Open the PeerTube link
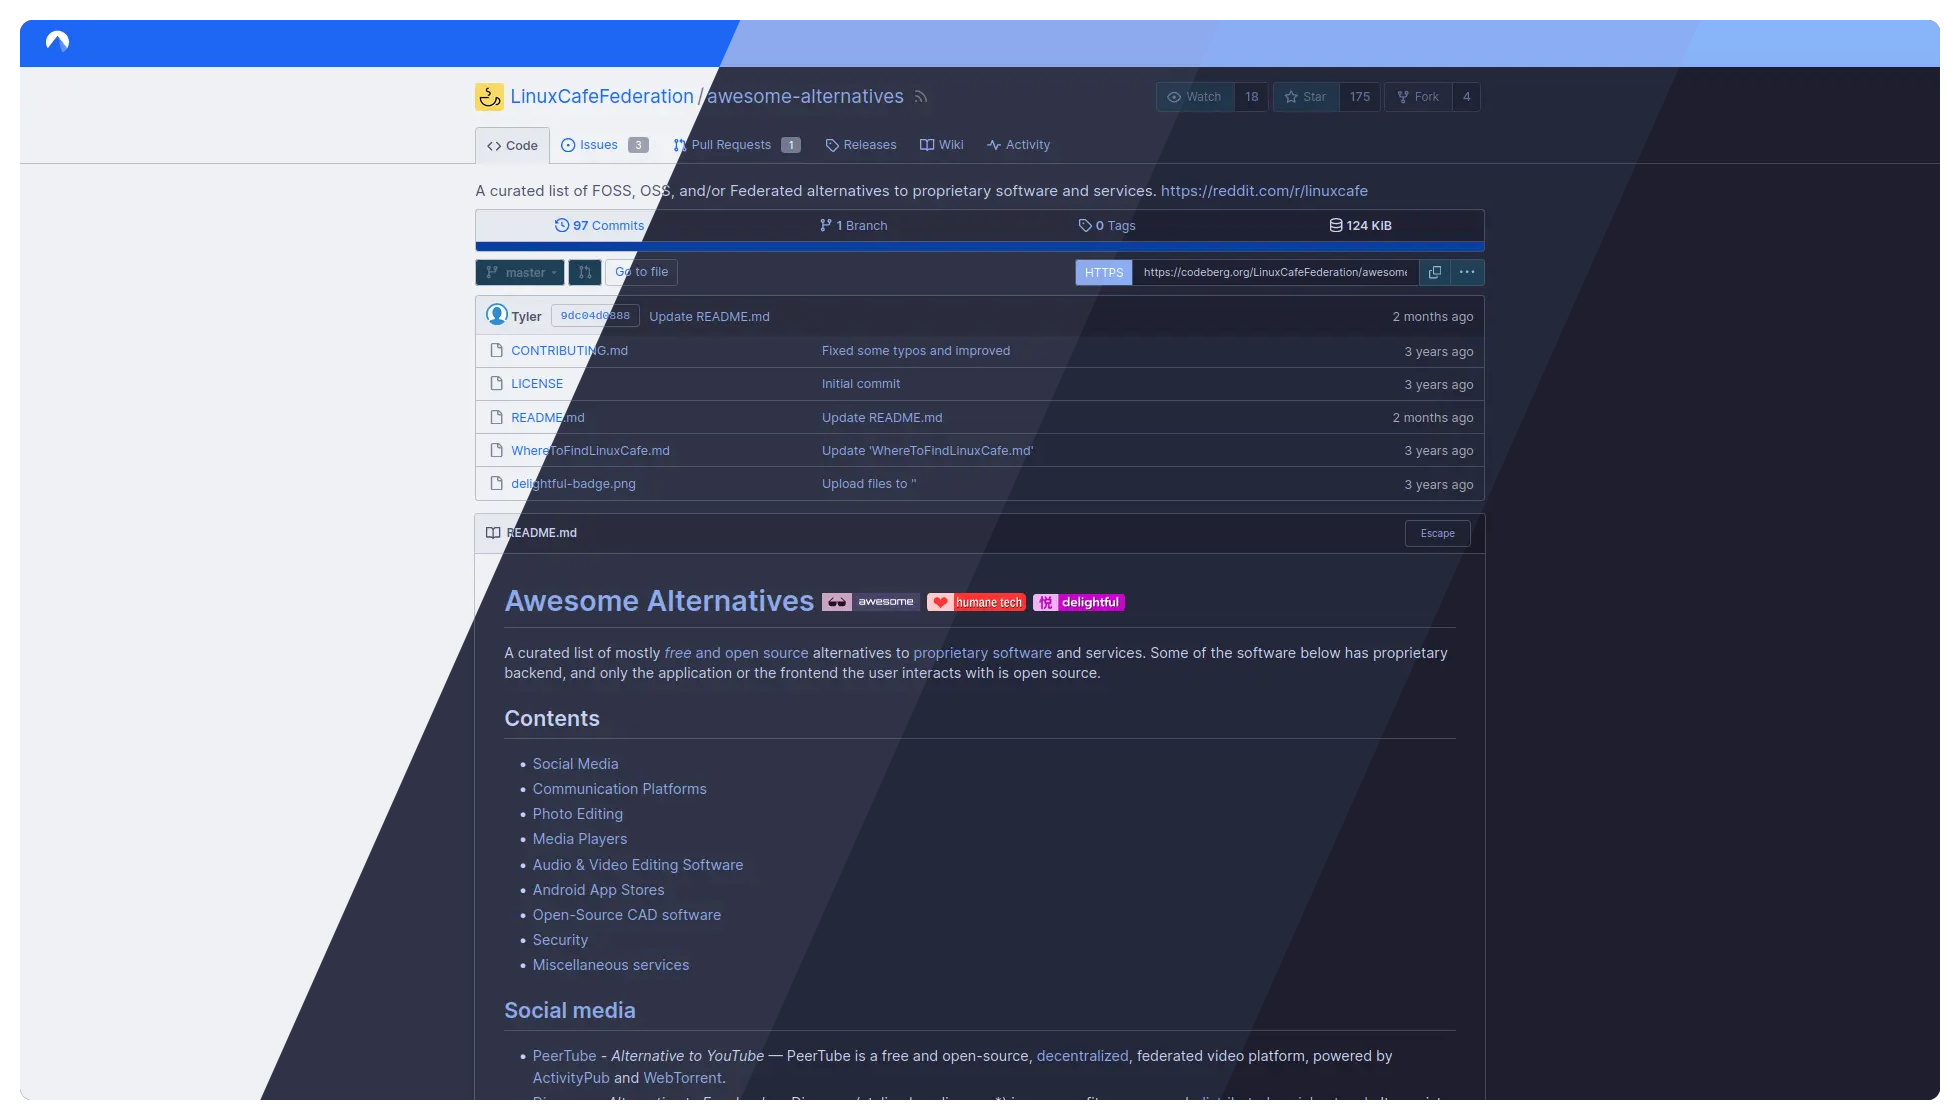The width and height of the screenshot is (1960, 1120). (x=565, y=1056)
